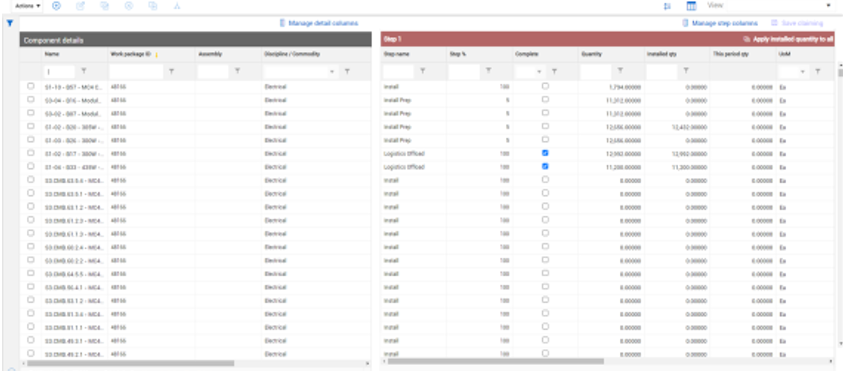Click the Installed qty column header
The height and width of the screenshot is (371, 843).
click(x=661, y=54)
